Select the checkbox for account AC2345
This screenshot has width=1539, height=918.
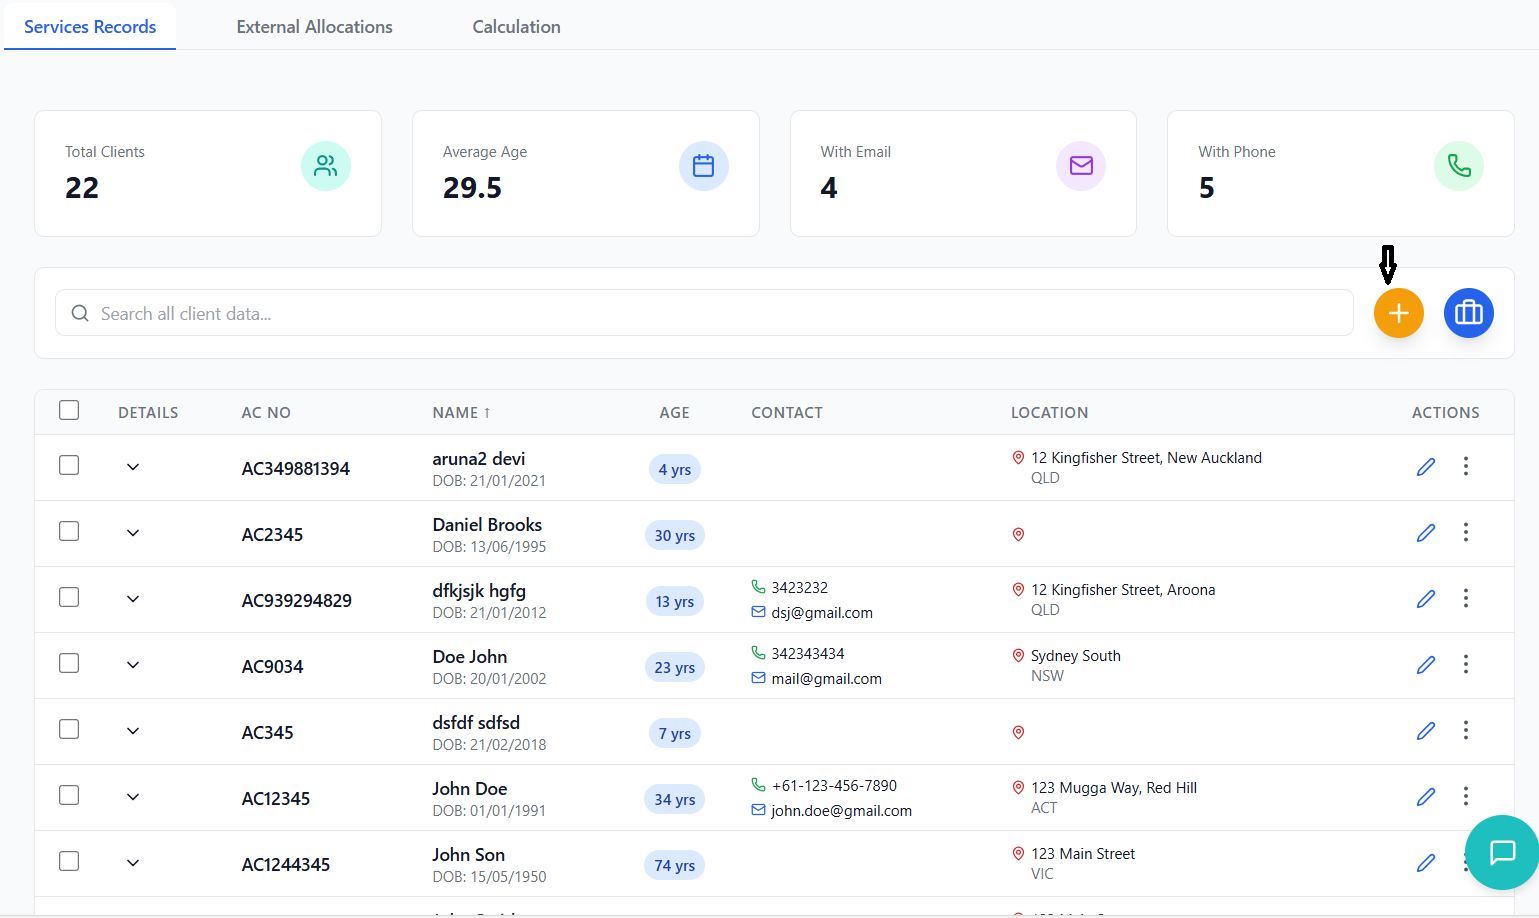click(69, 532)
